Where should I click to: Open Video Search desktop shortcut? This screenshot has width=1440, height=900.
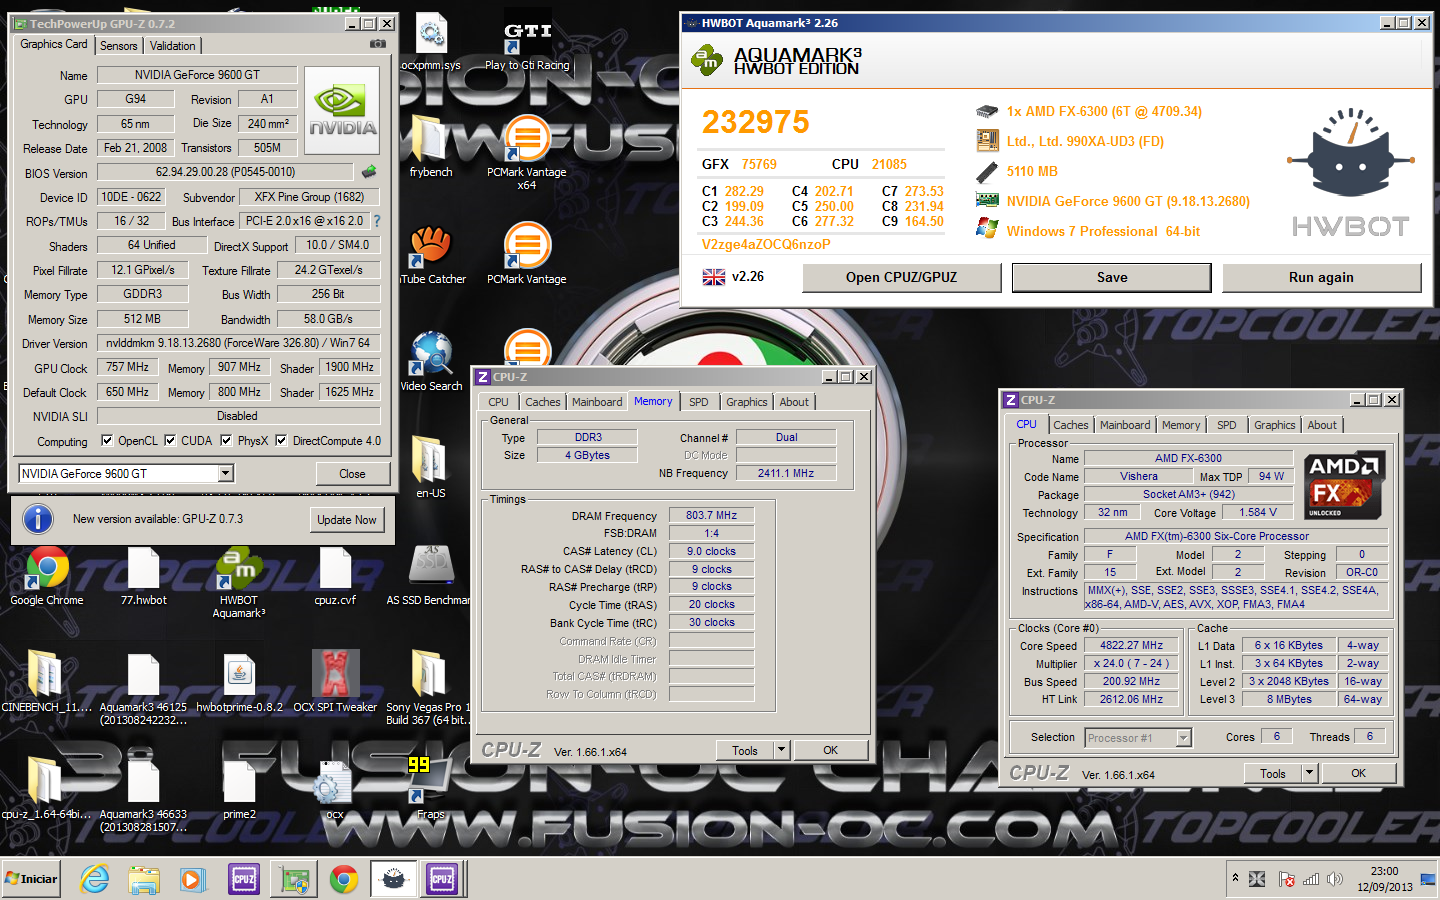coord(432,361)
